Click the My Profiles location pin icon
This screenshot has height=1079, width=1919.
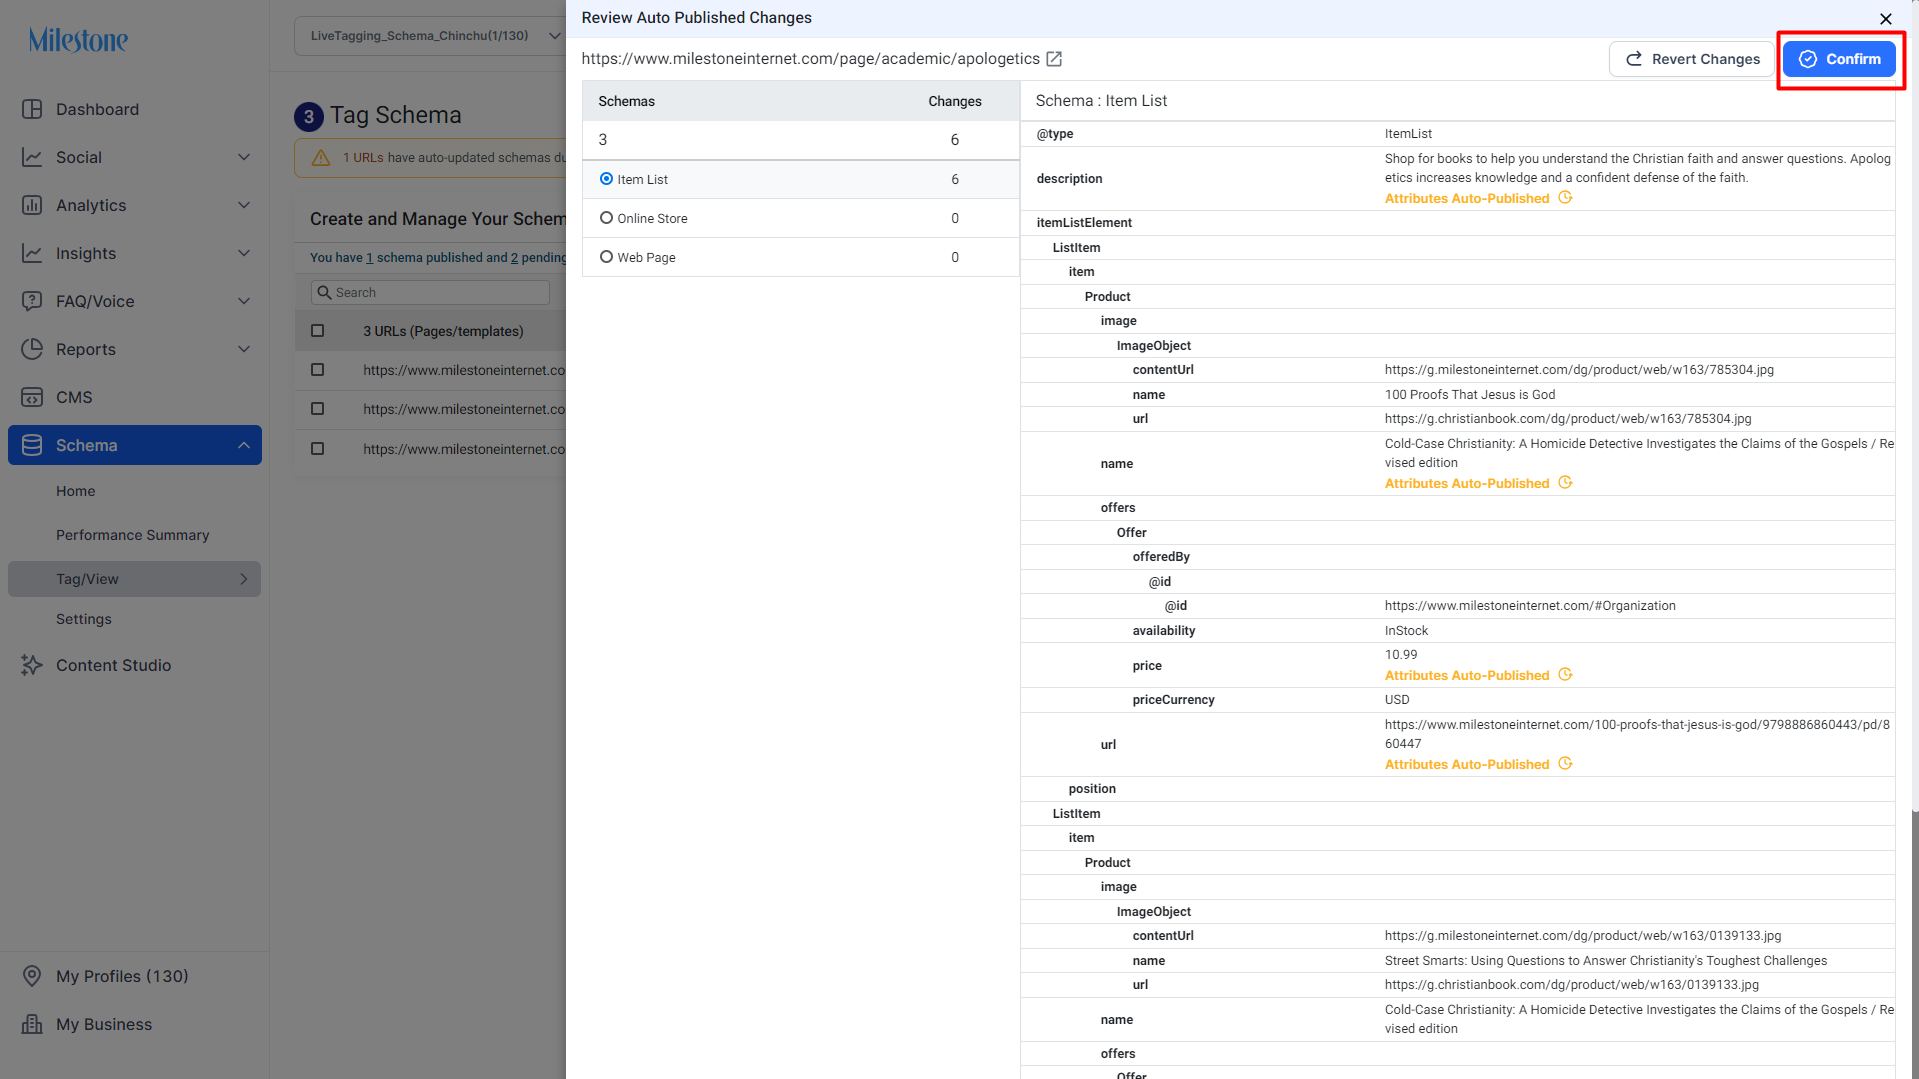click(32, 976)
